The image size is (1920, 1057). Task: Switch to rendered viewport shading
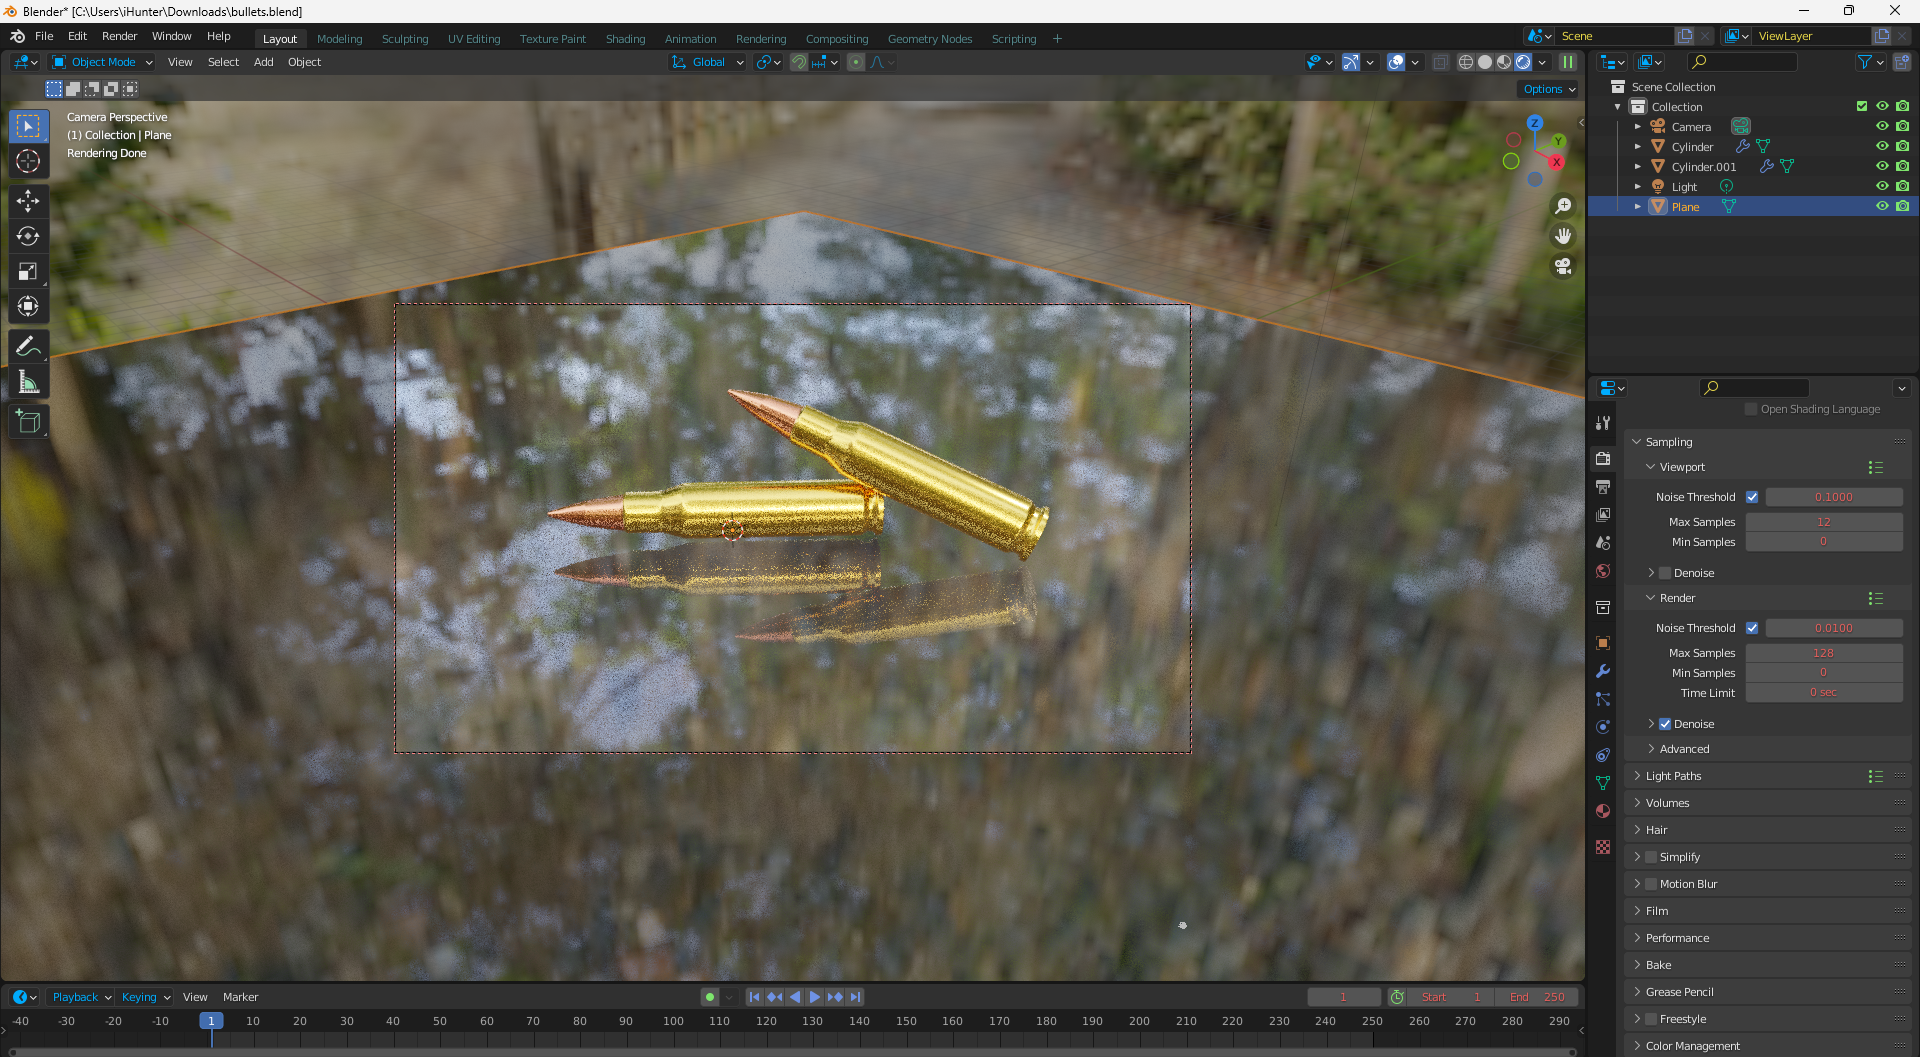click(1523, 62)
